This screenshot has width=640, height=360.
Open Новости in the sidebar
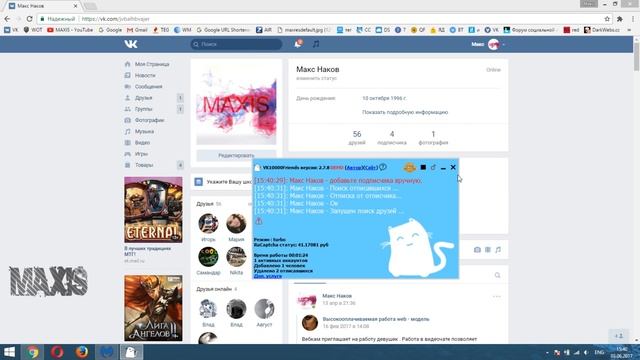pos(145,76)
